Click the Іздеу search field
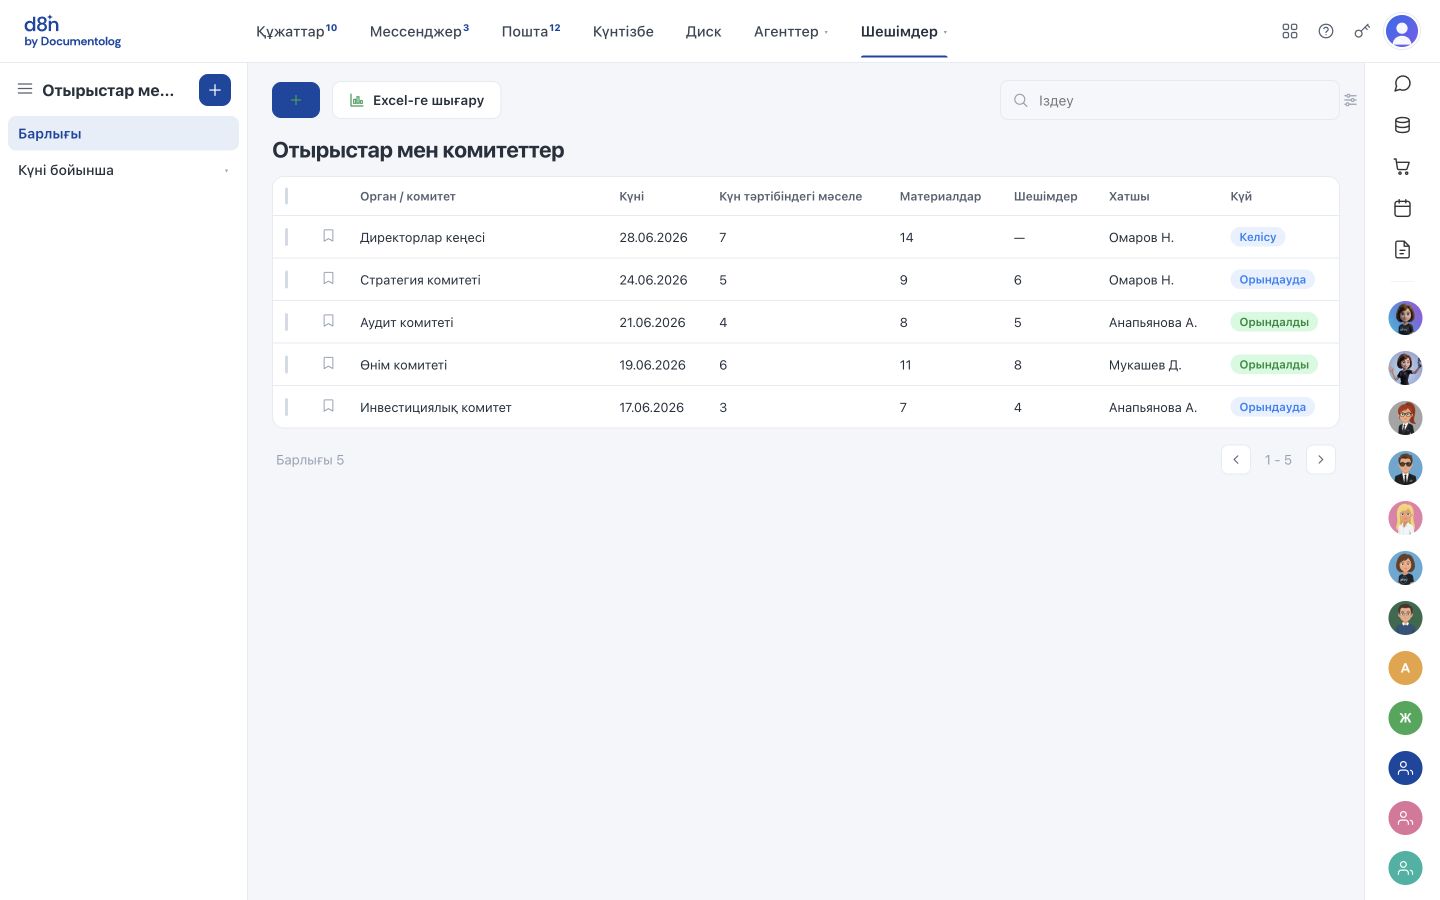 (1169, 100)
